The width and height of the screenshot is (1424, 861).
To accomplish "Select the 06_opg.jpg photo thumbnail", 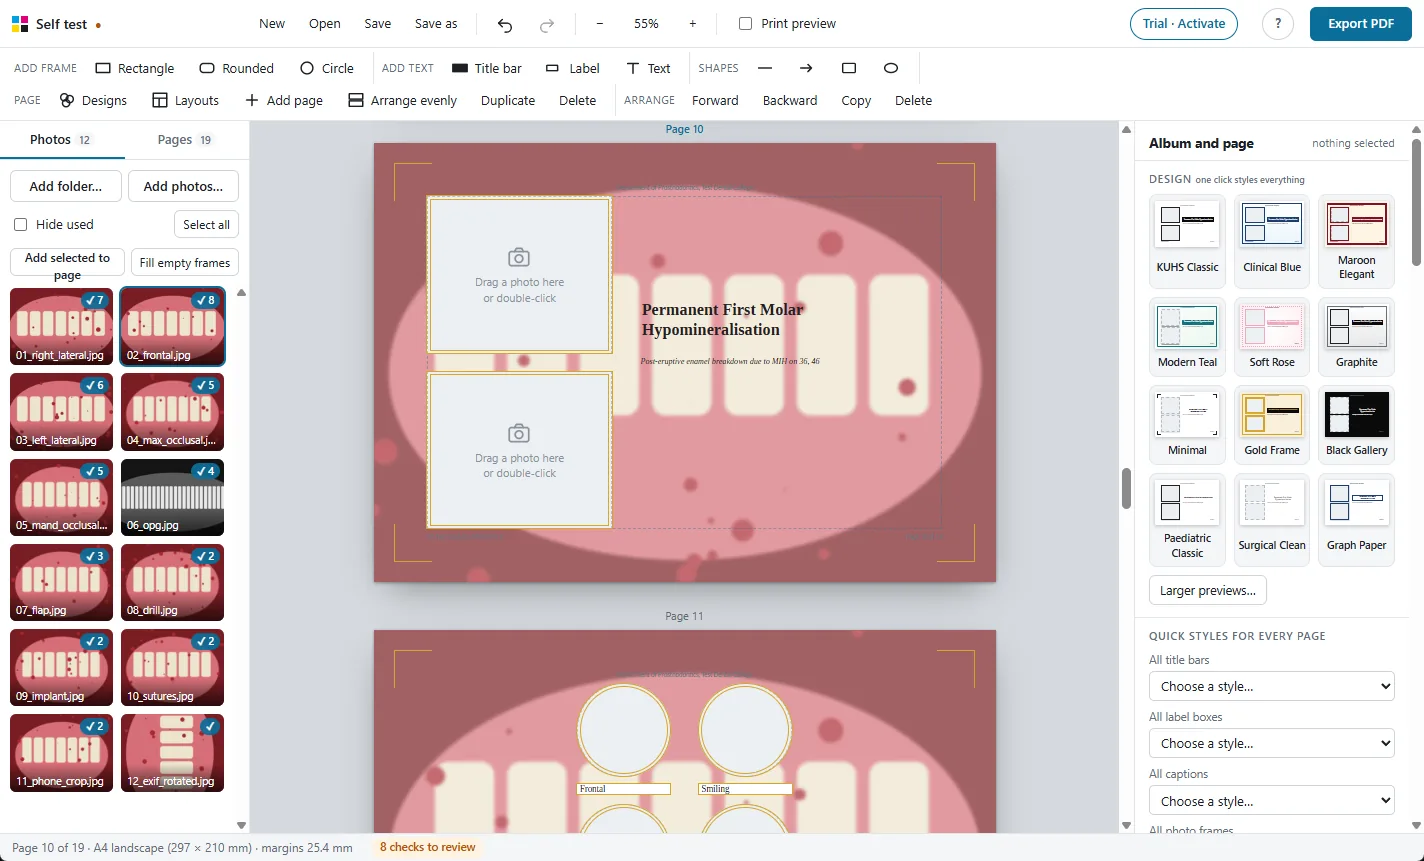I will coord(172,497).
